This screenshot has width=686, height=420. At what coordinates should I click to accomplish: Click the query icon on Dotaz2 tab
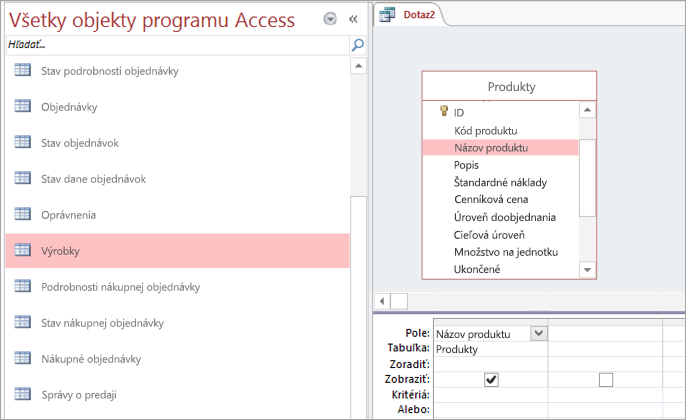point(387,15)
